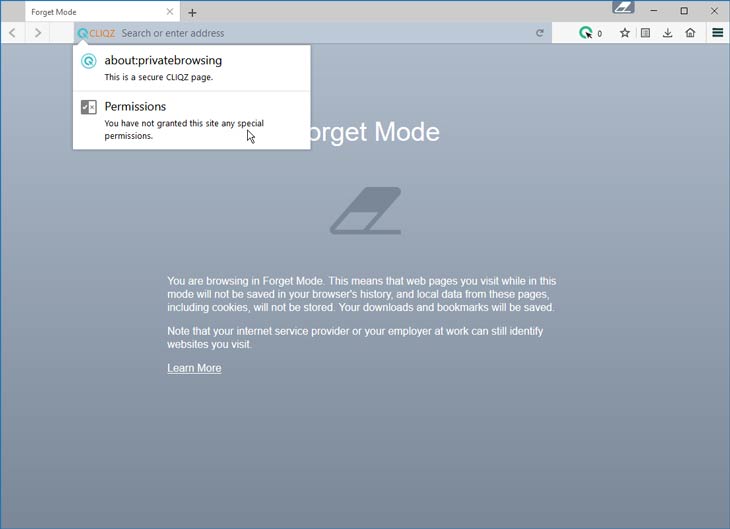Go back to previous page
The image size is (730, 529).
click(13, 33)
